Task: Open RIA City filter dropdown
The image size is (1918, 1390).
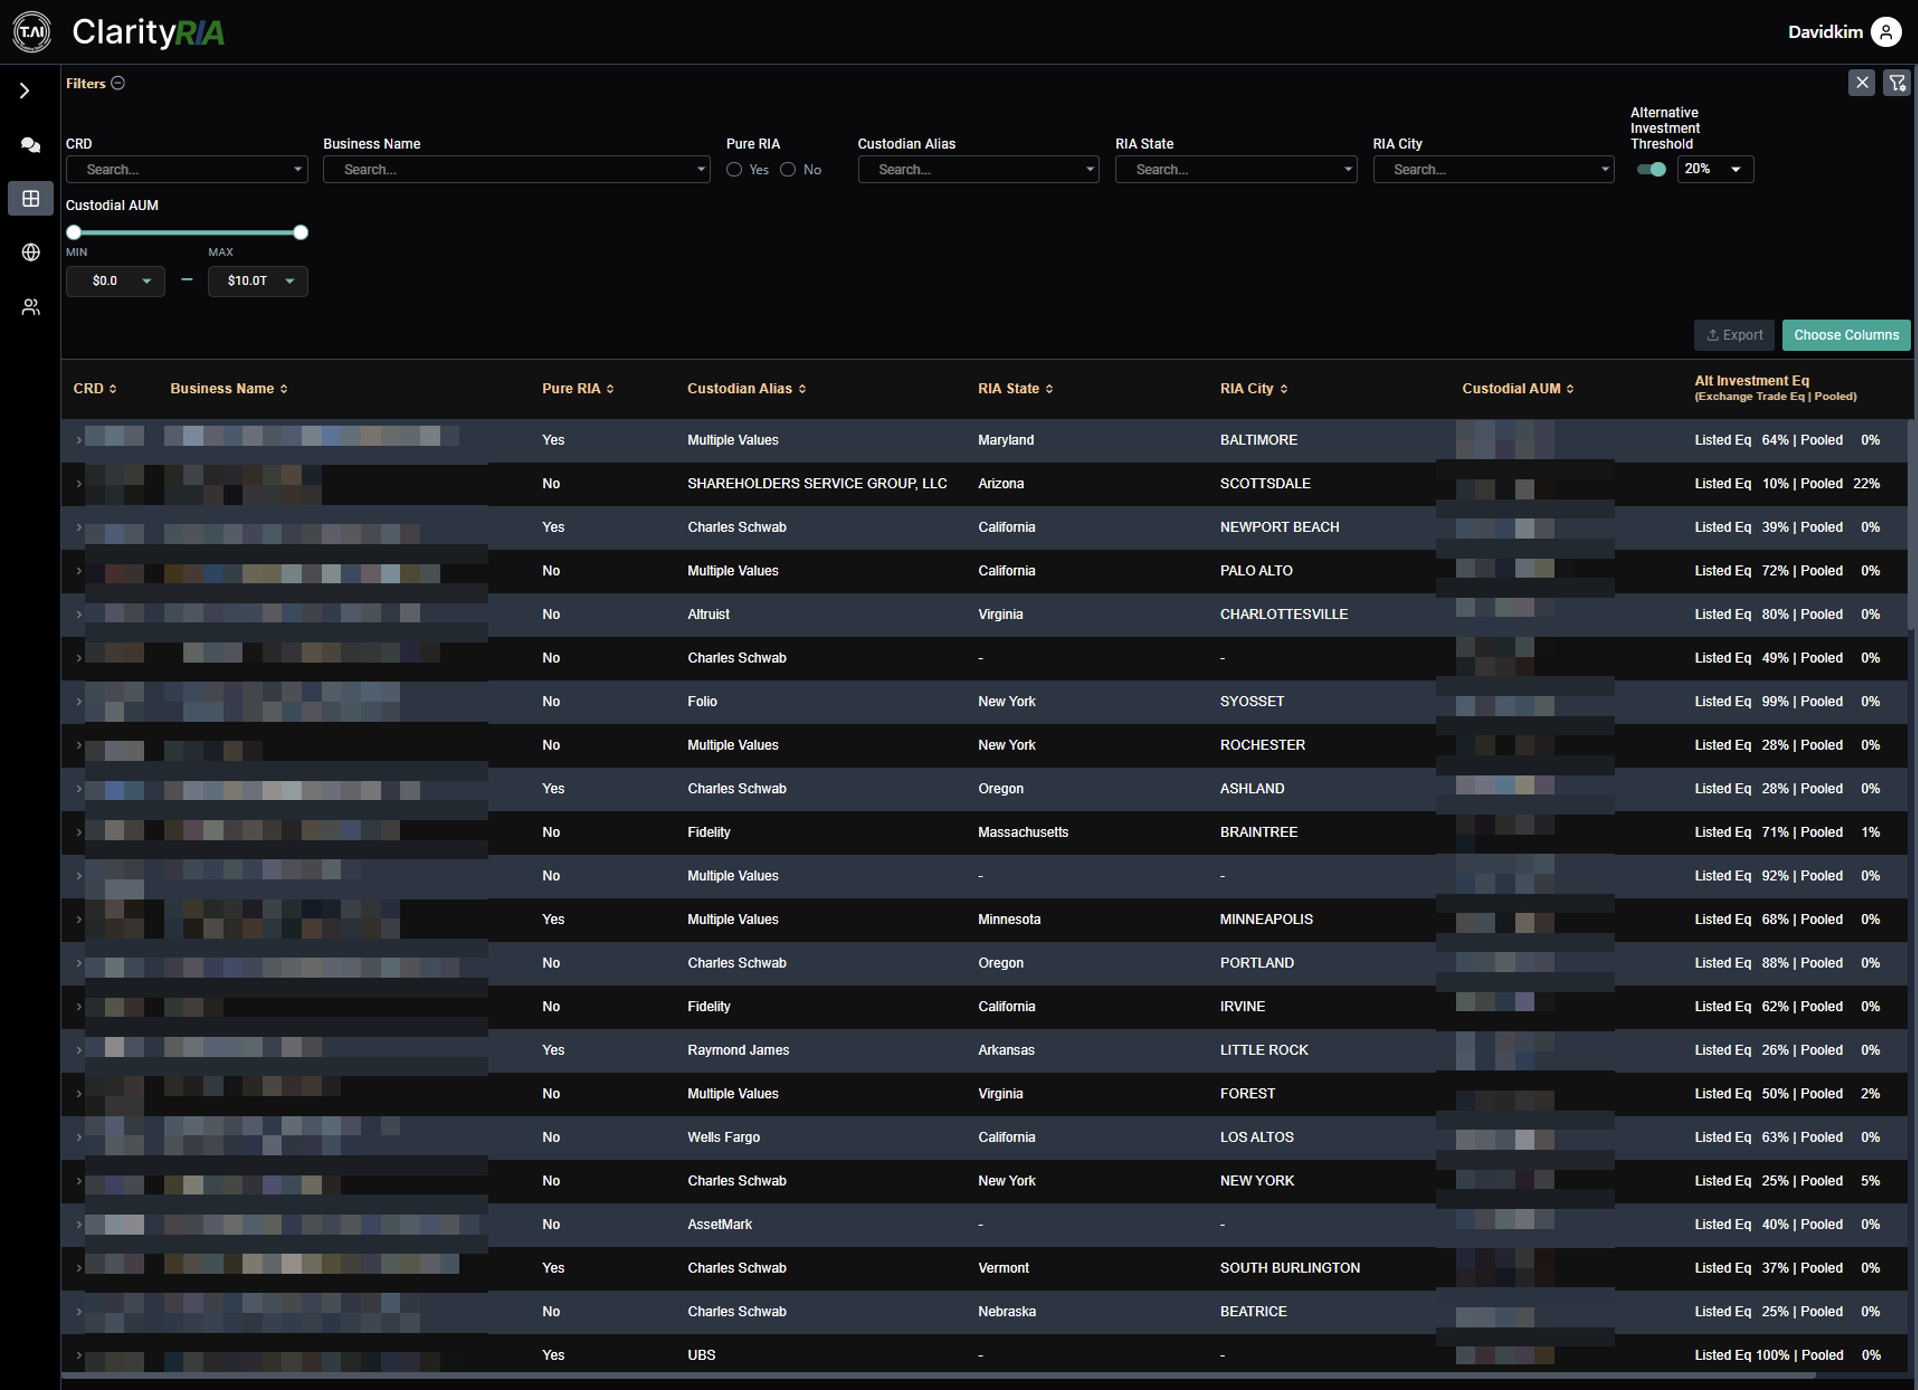Action: point(1493,169)
